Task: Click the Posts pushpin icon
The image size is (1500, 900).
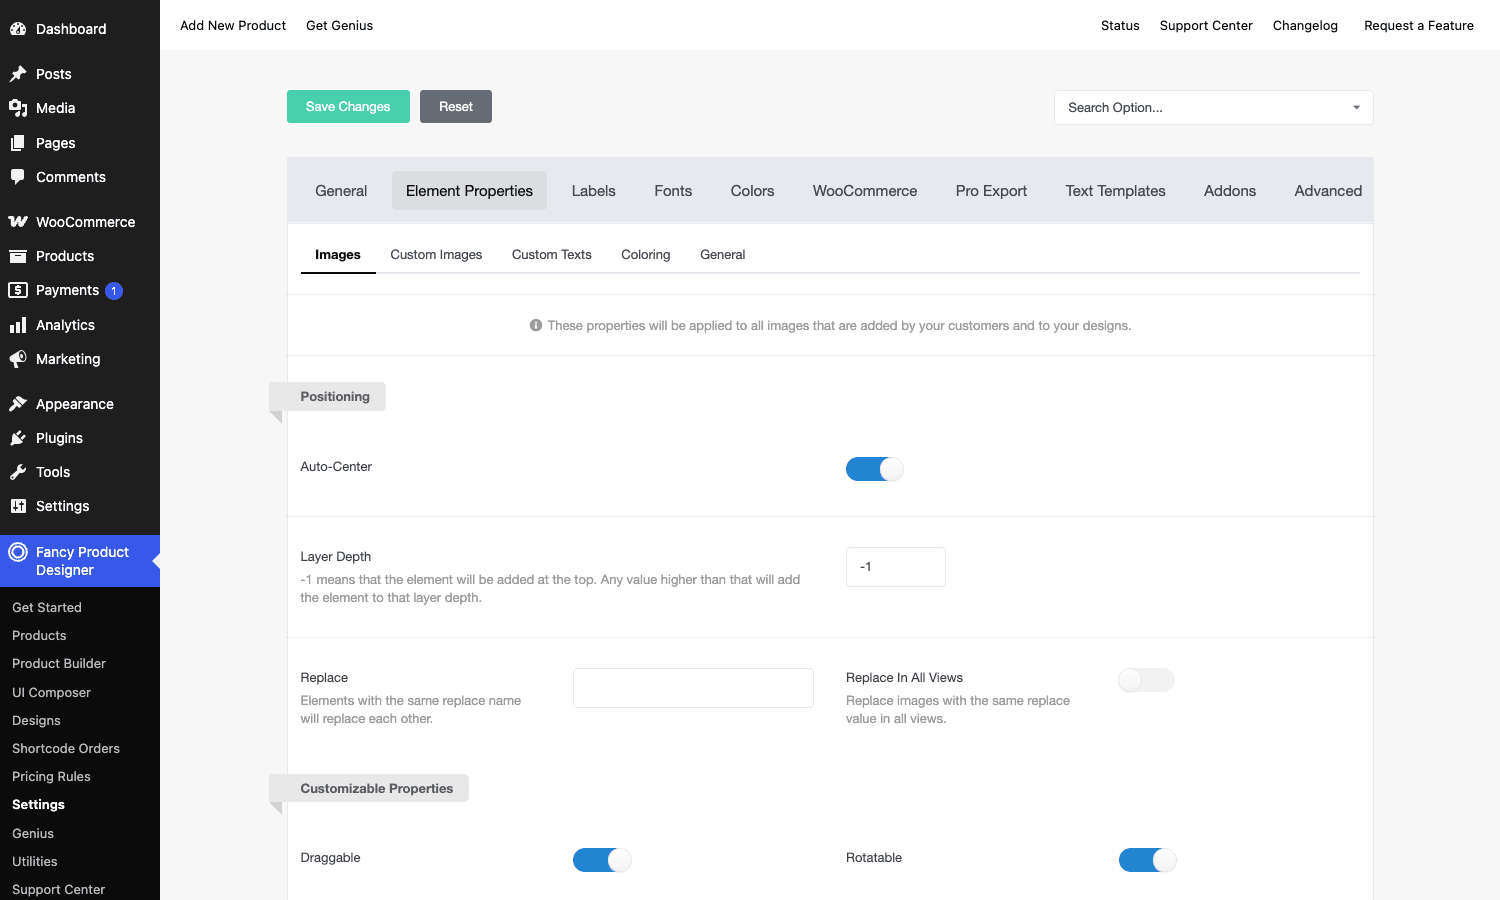Action: click(18, 74)
